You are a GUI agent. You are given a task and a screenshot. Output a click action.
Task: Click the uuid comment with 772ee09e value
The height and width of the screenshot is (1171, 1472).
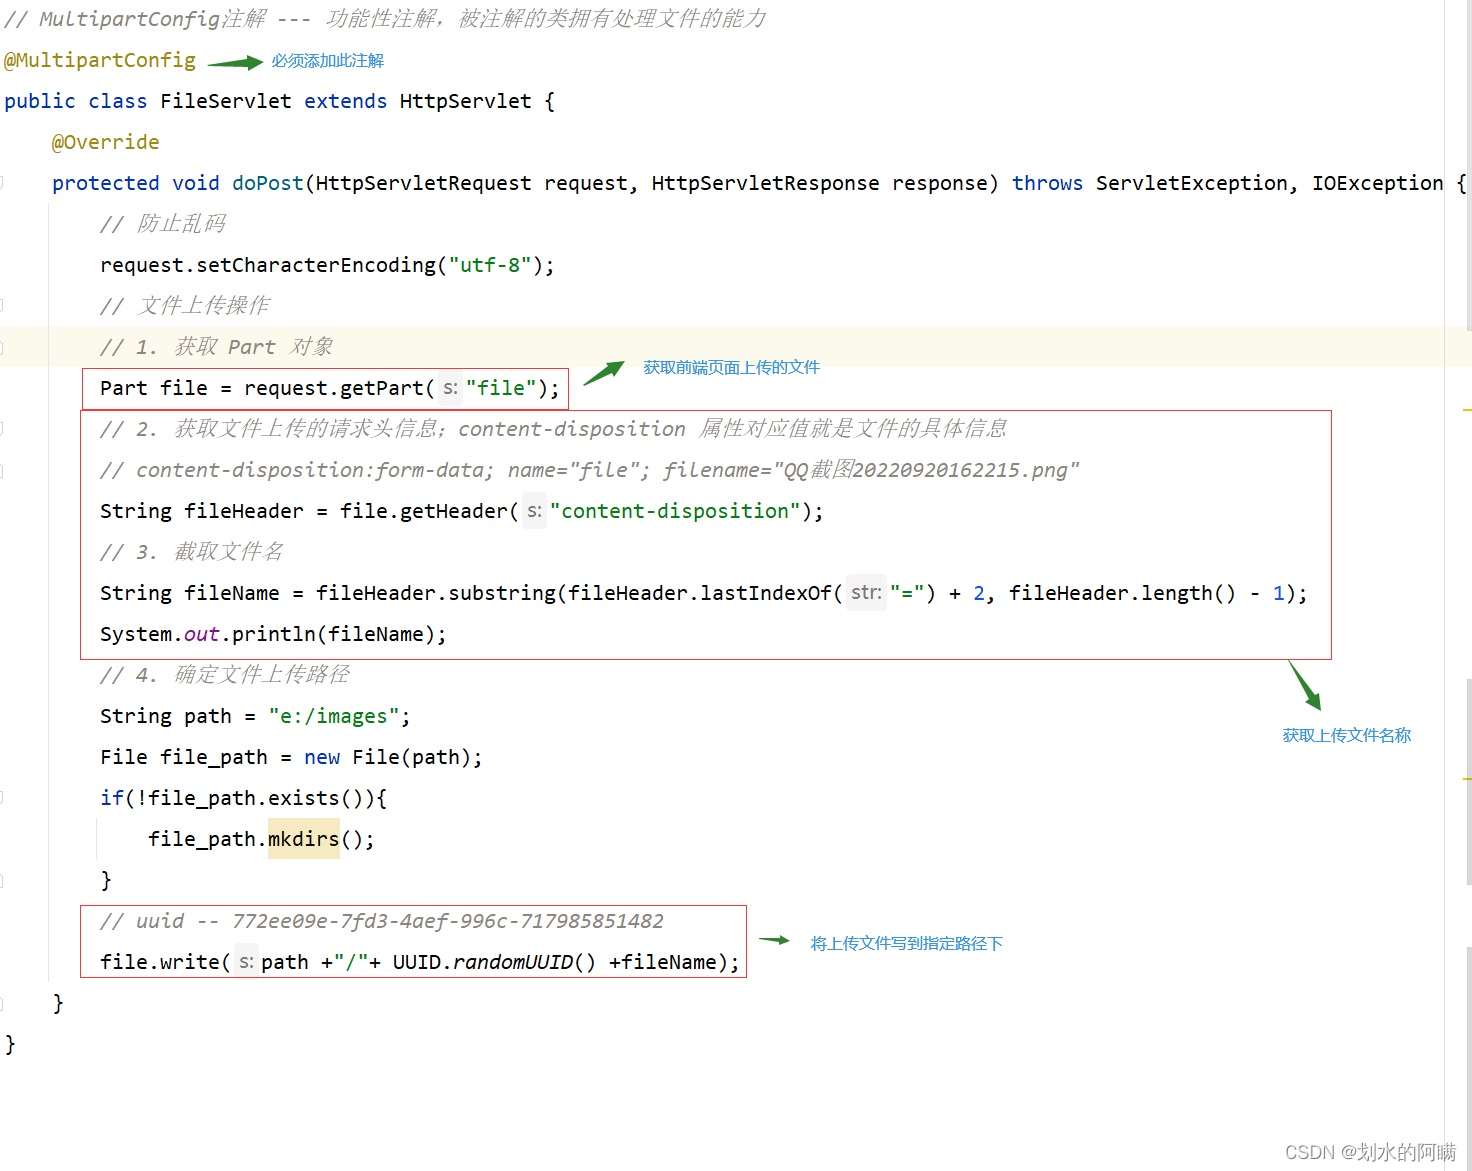tap(382, 921)
